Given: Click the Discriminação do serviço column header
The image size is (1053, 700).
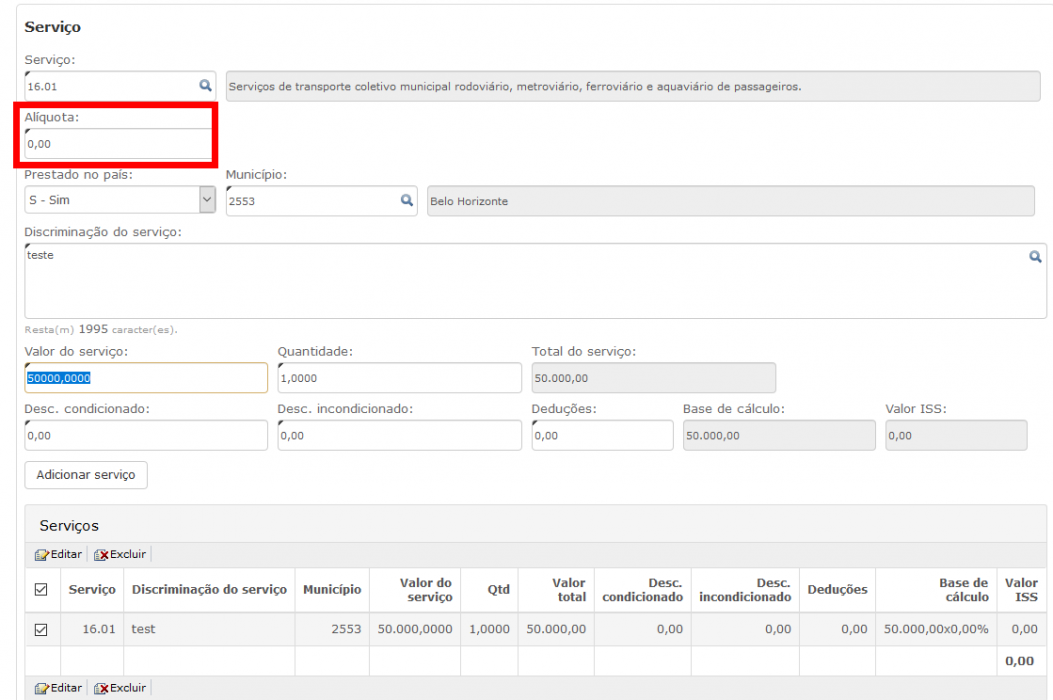Looking at the screenshot, I should point(209,589).
